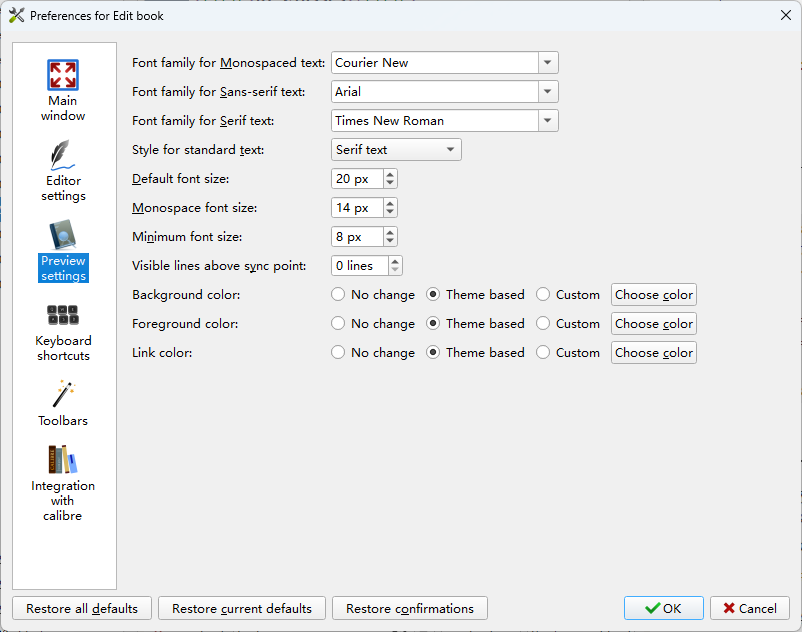
Task: Click the Preview settings book icon
Action: (x=62, y=235)
